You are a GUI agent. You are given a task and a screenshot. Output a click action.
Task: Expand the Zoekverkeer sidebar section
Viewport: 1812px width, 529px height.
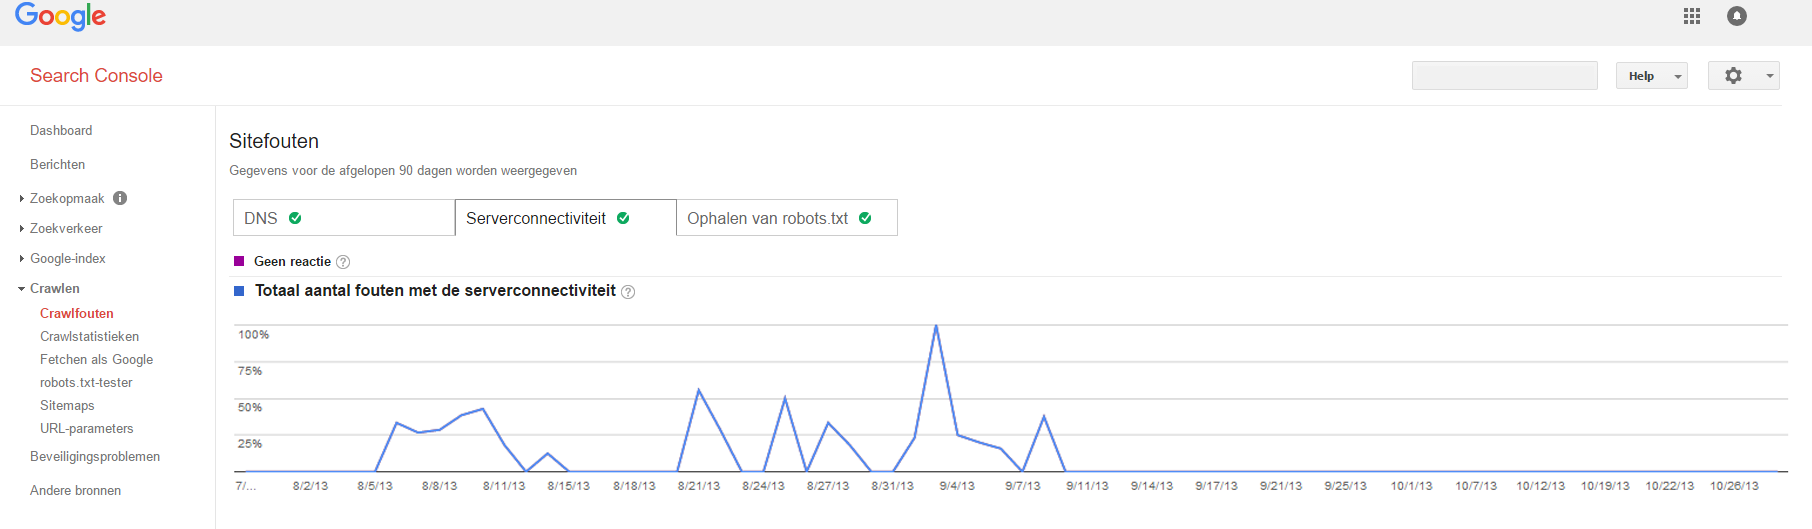66,228
